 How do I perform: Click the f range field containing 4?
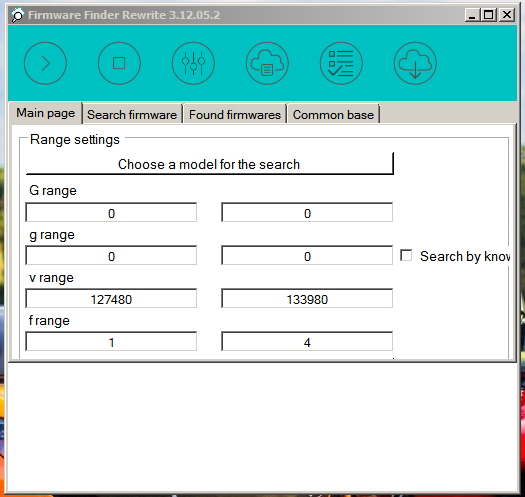[x=307, y=342]
